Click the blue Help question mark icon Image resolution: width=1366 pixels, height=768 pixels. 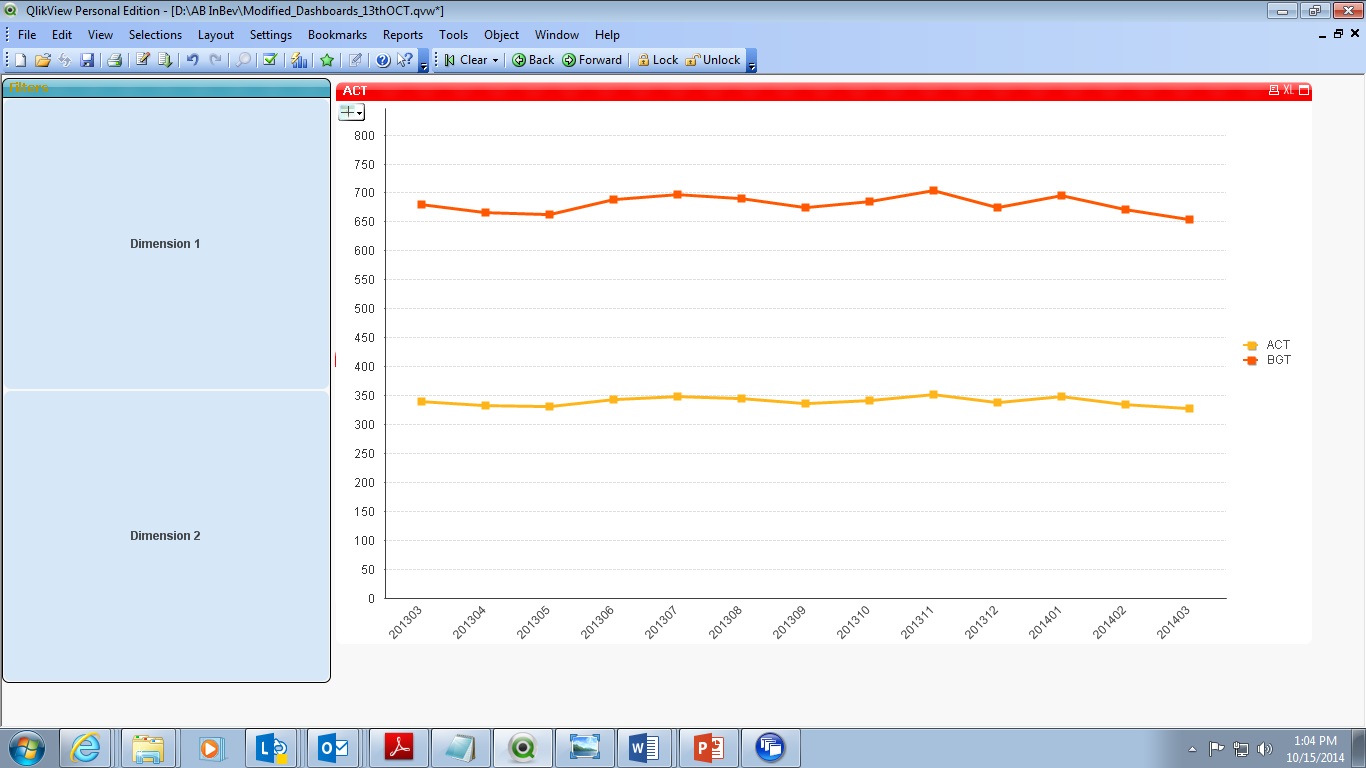(383, 60)
